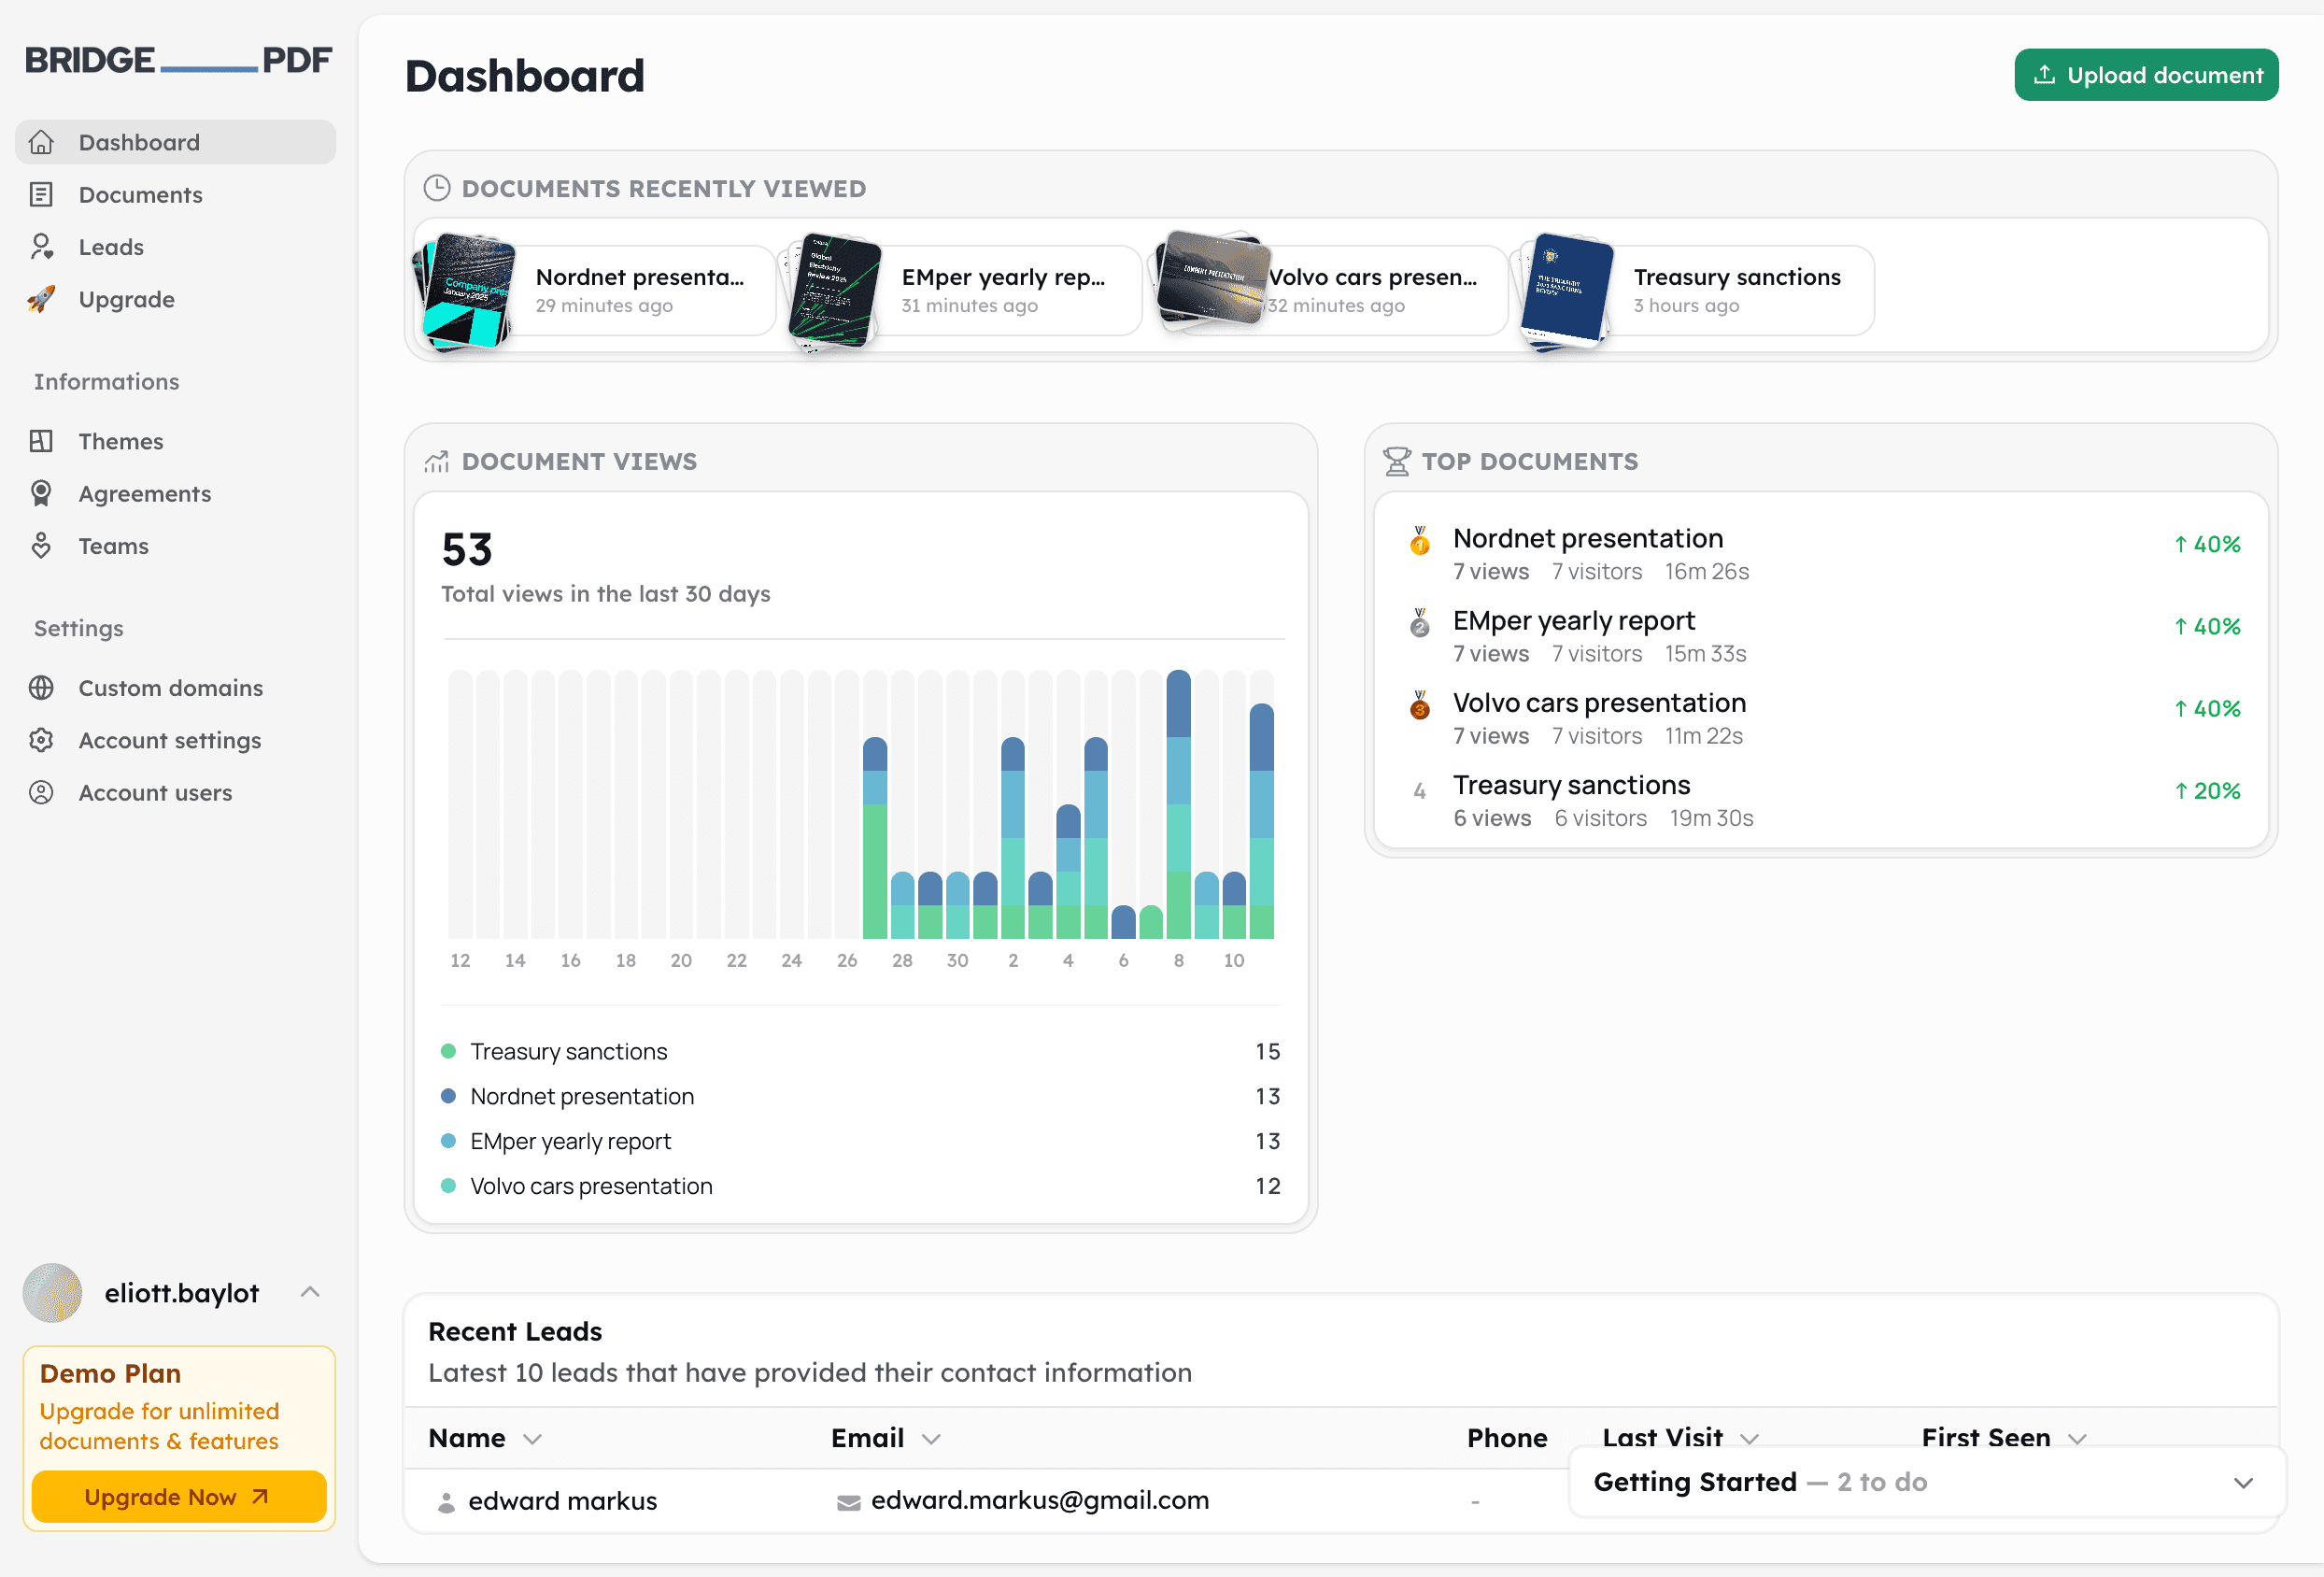
Task: Click the Themes layout icon
Action: tap(41, 441)
